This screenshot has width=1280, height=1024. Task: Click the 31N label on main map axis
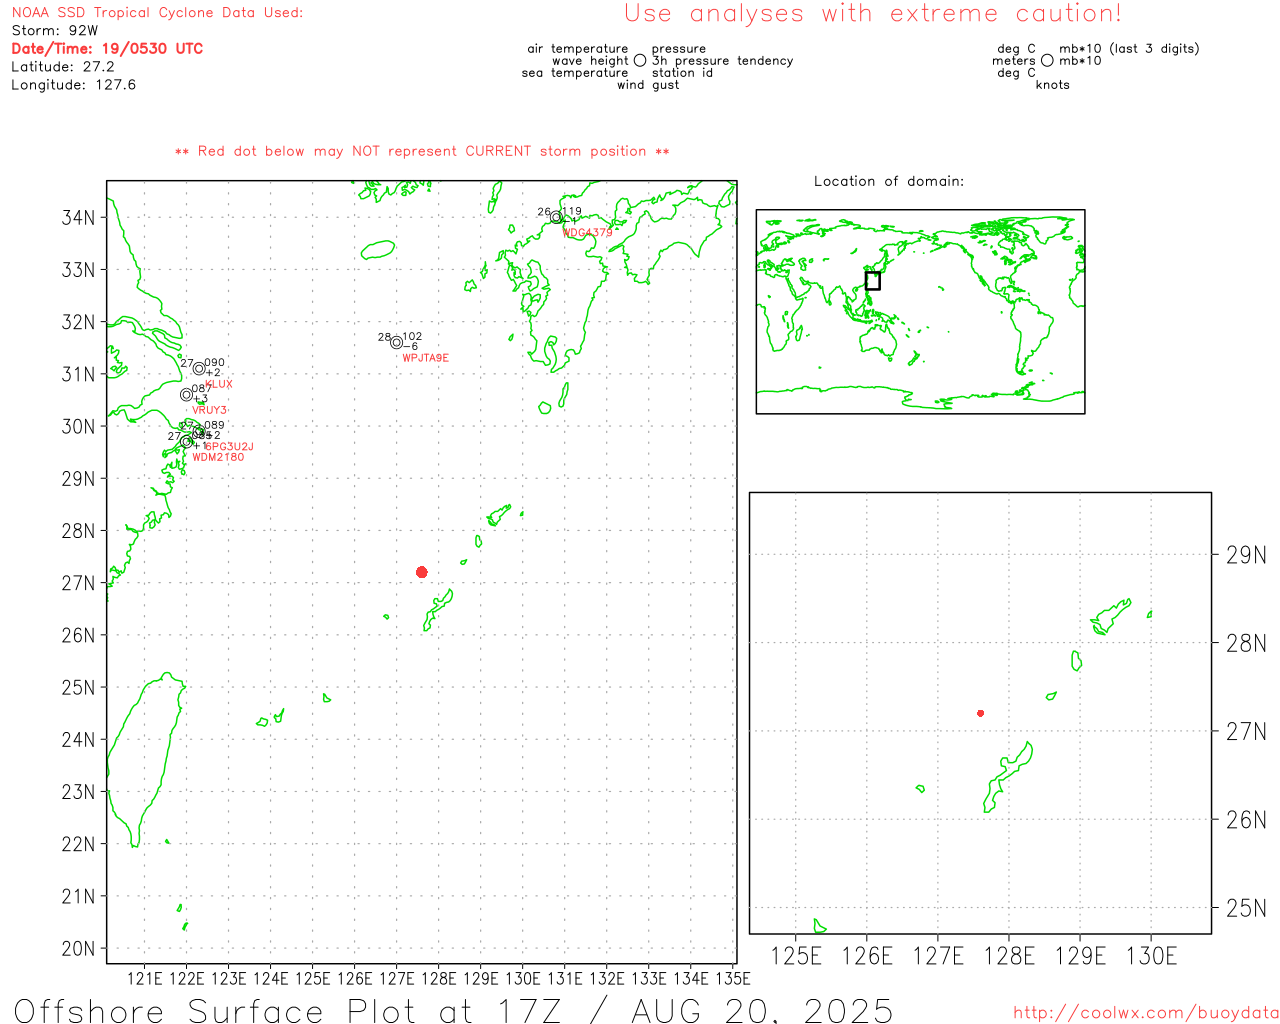tap(79, 375)
